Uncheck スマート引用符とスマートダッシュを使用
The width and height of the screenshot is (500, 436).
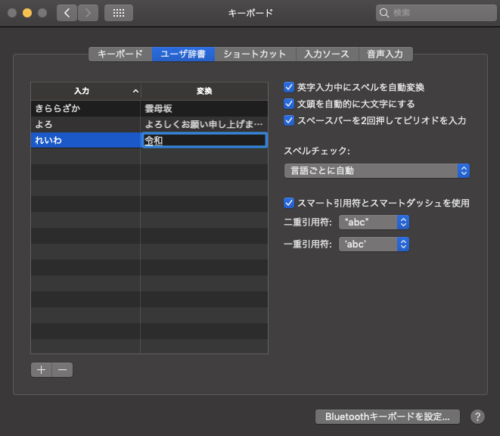click(289, 203)
